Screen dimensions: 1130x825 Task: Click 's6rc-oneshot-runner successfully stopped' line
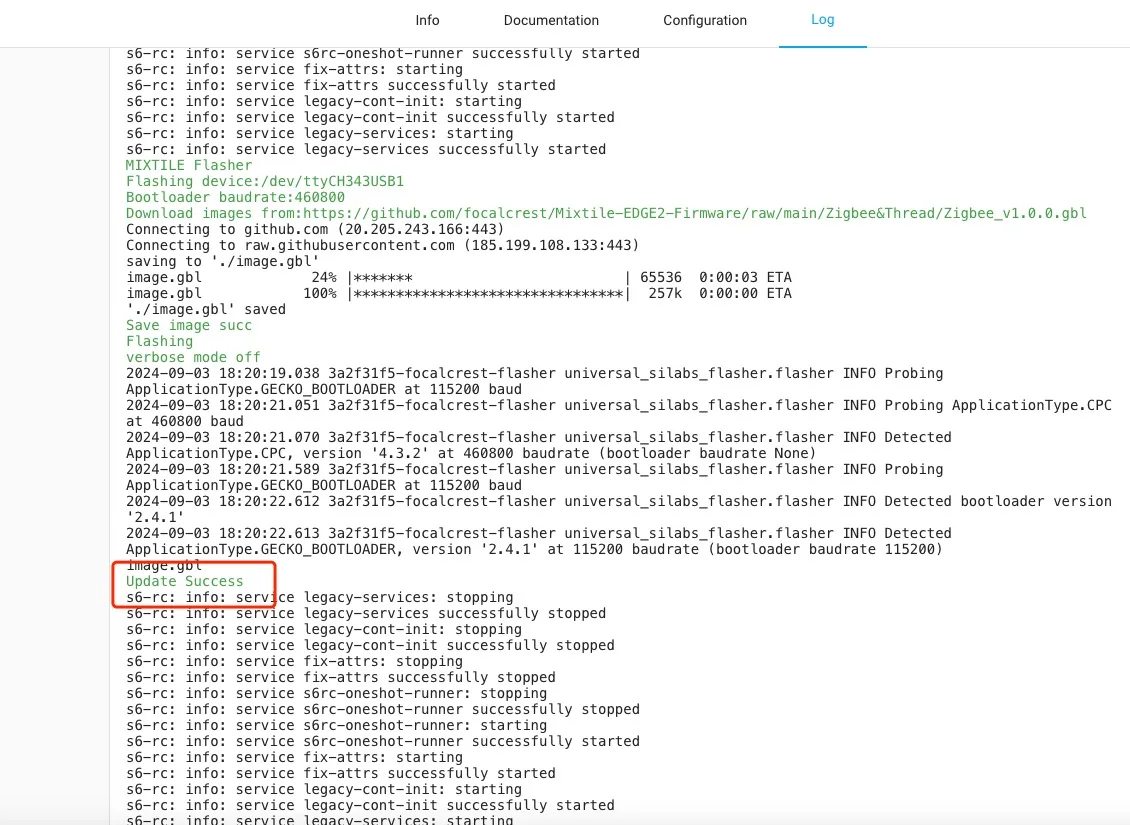point(383,709)
